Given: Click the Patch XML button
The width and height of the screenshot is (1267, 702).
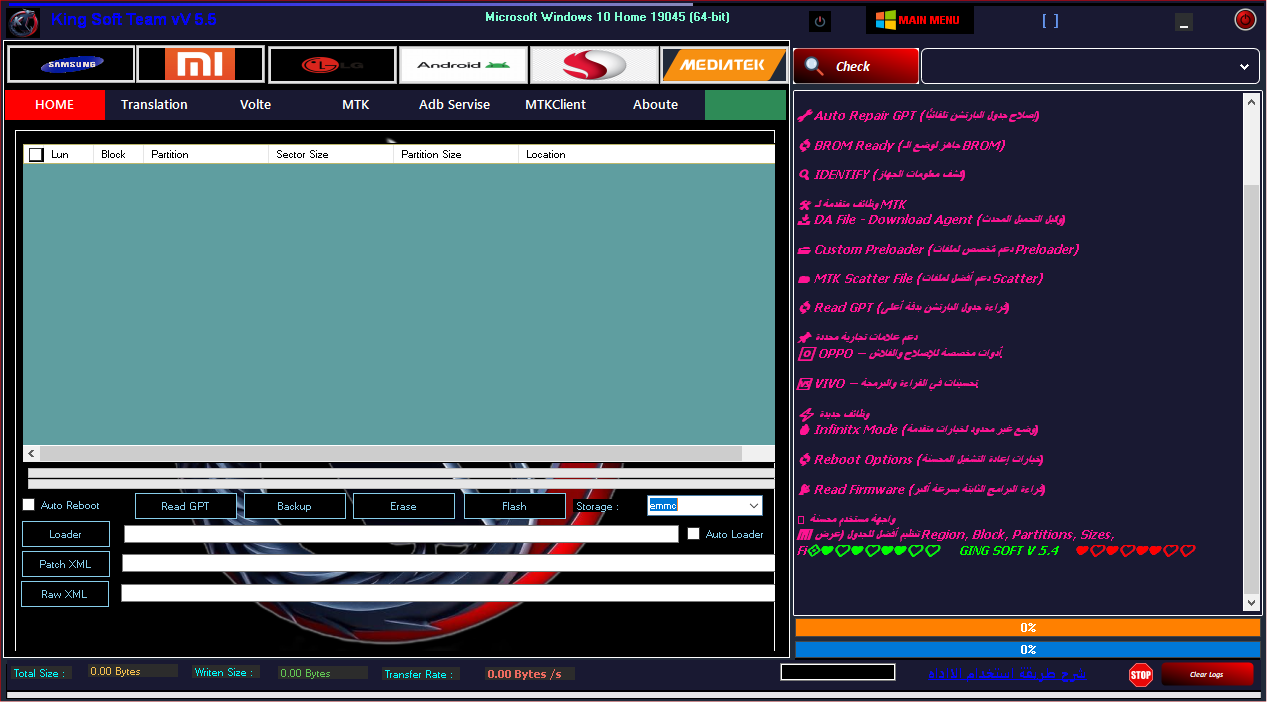Looking at the screenshot, I should tap(66, 564).
